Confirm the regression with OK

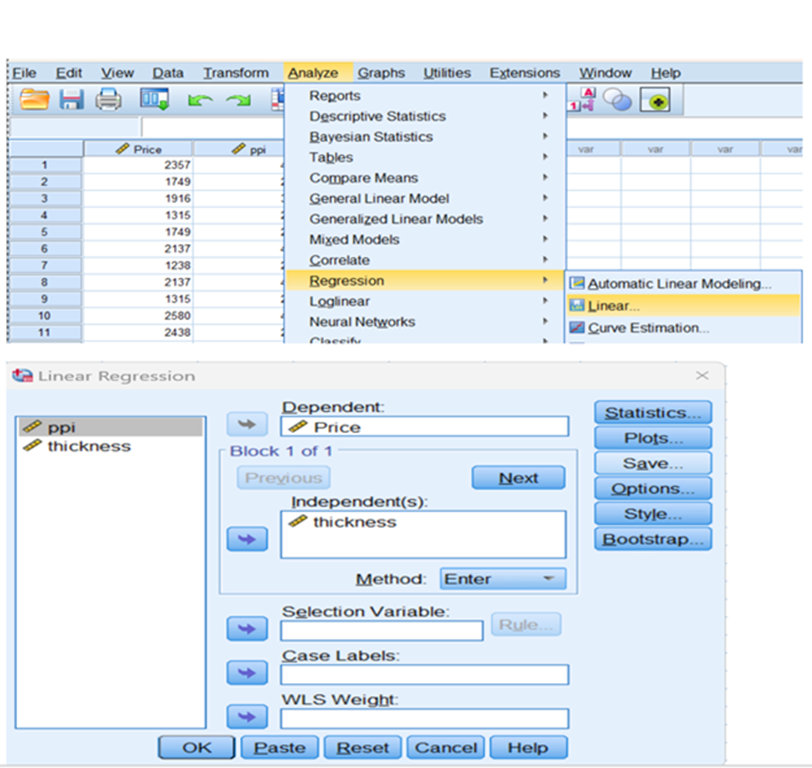point(197,747)
